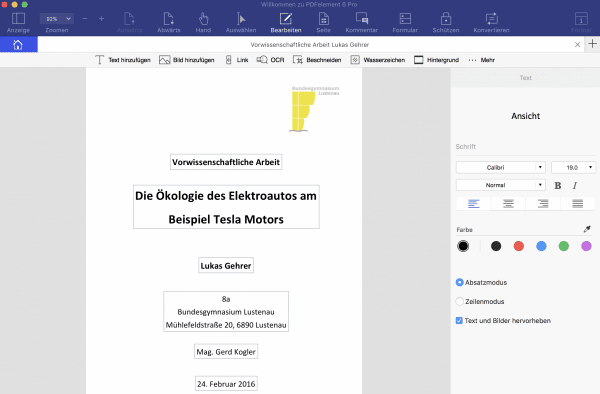600x394 pixels.
Task: Select Absatzmodus radio button
Action: coord(460,282)
